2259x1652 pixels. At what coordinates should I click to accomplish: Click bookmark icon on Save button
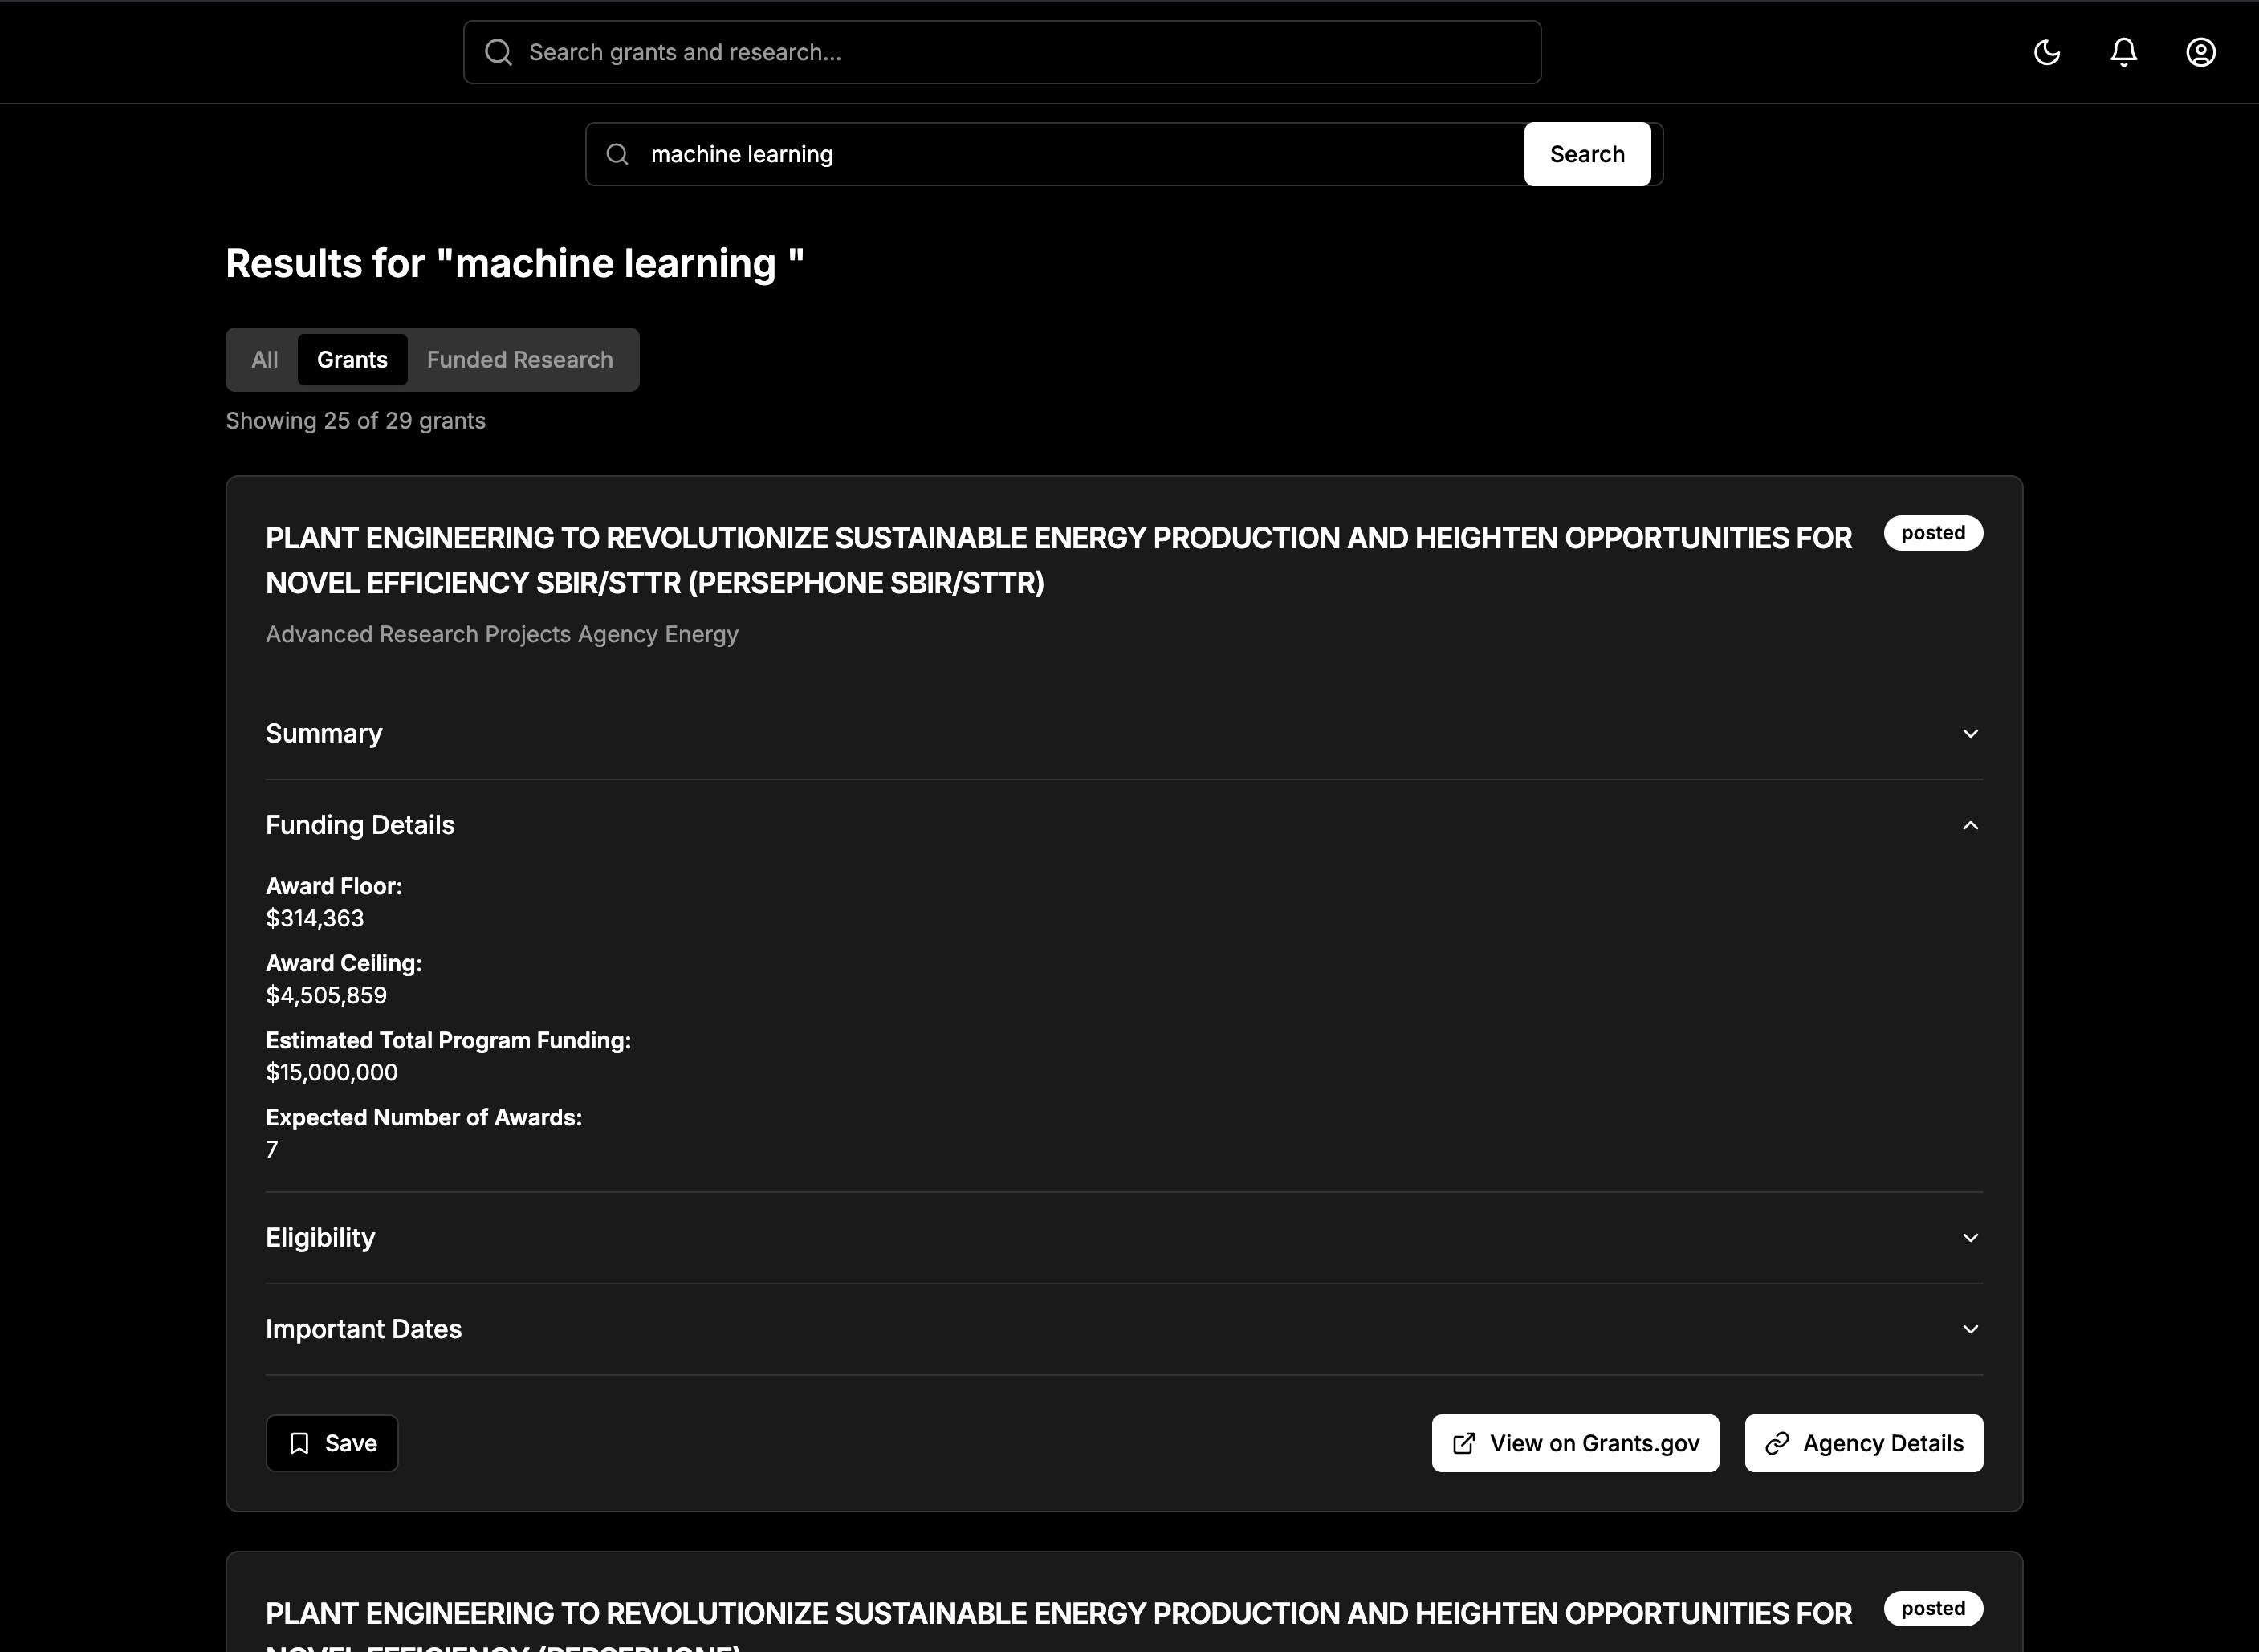[x=299, y=1443]
